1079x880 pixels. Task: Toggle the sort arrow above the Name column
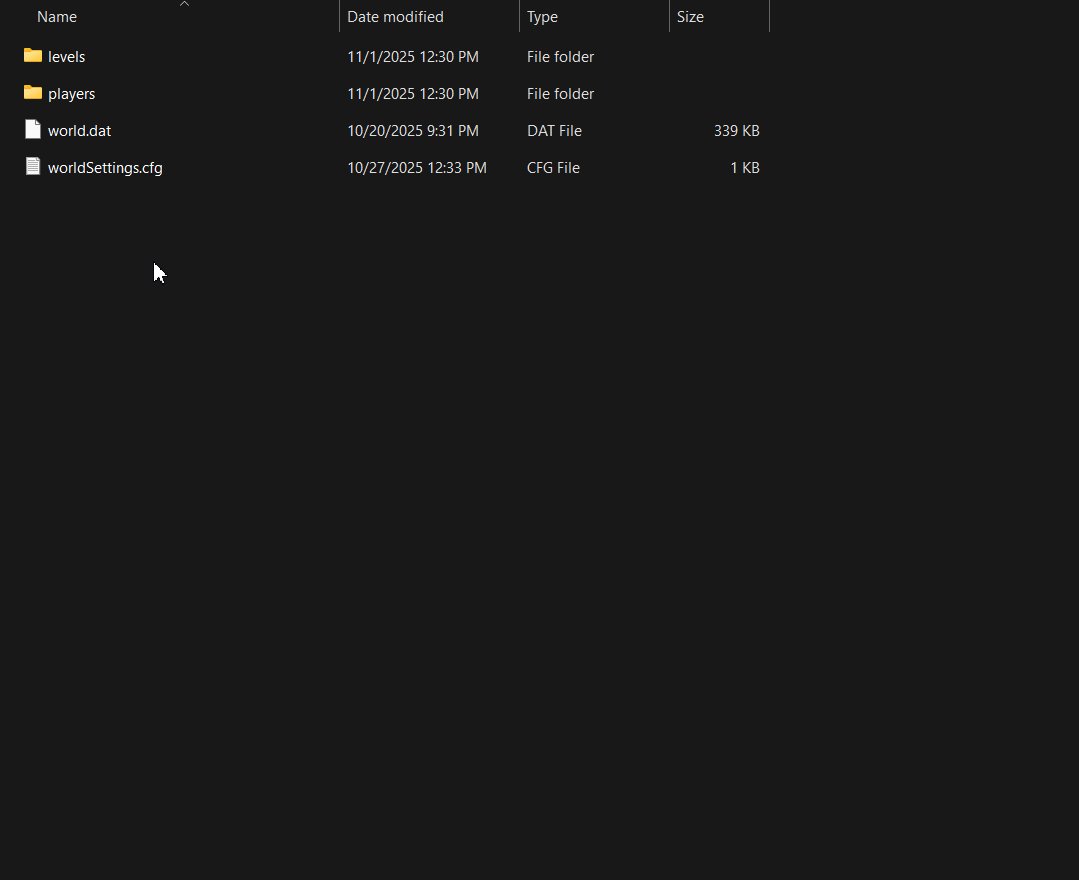[184, 4]
